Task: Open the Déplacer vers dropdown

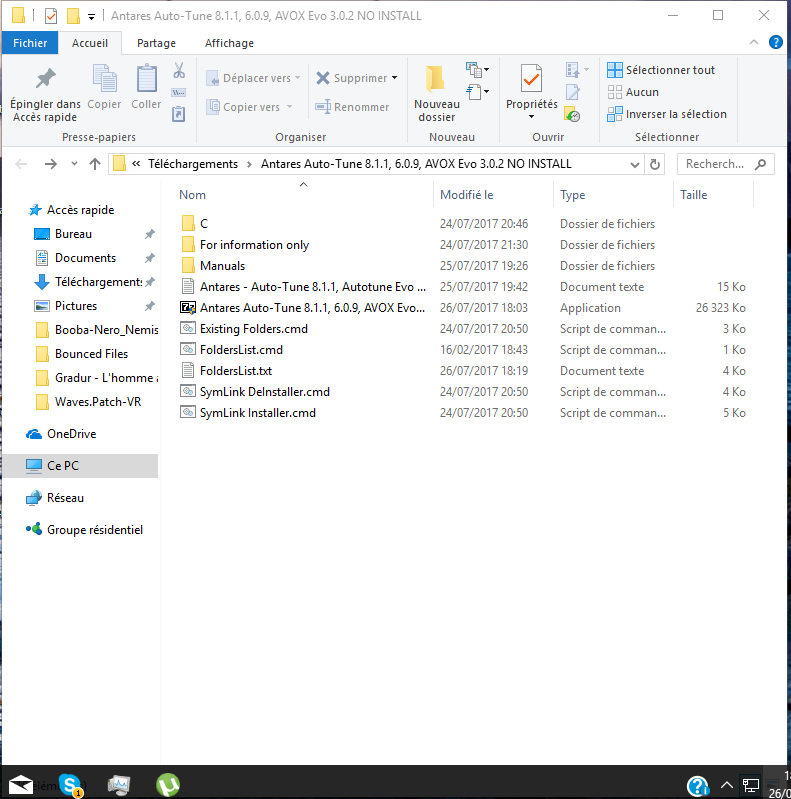Action: coord(297,78)
